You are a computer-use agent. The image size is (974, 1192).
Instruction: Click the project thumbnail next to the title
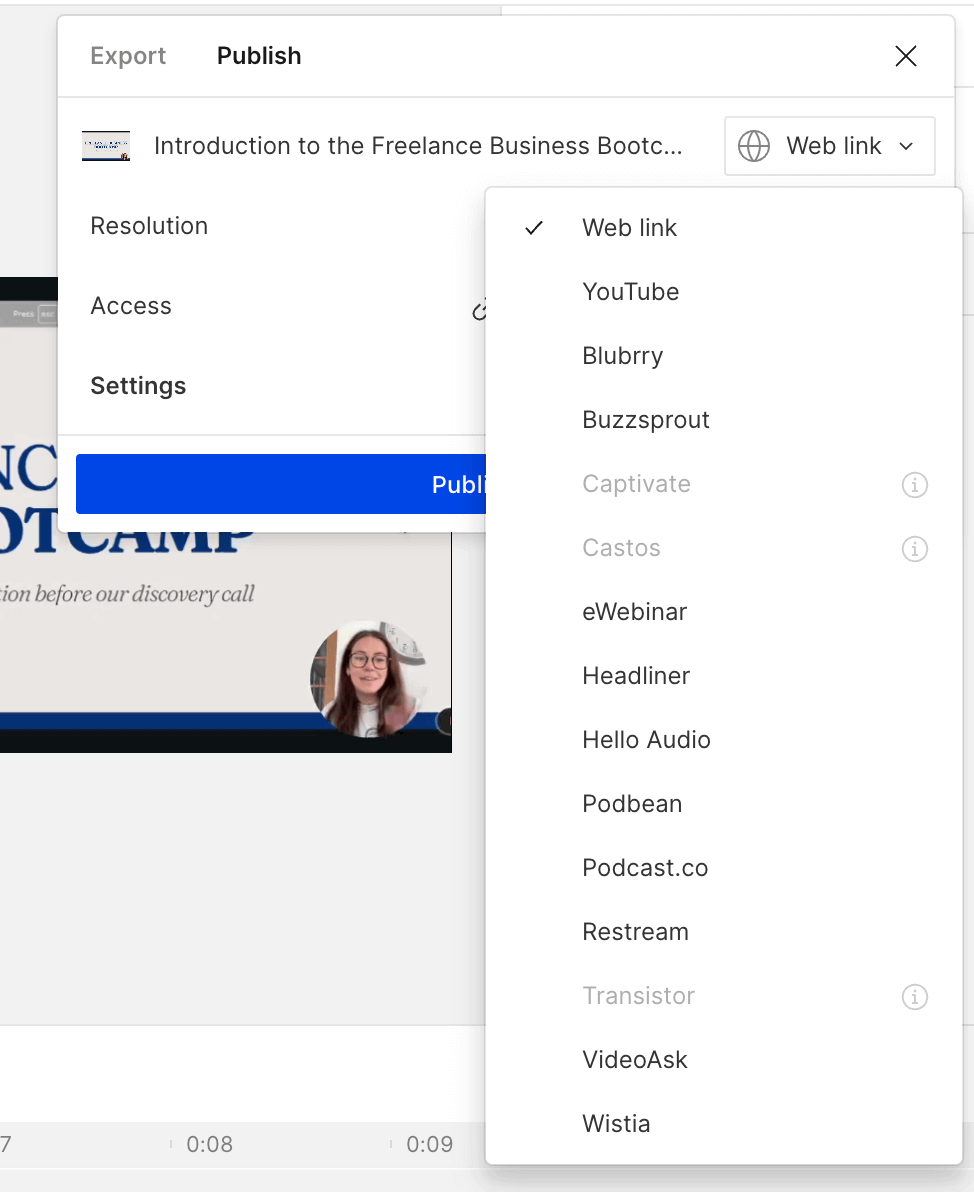106,146
